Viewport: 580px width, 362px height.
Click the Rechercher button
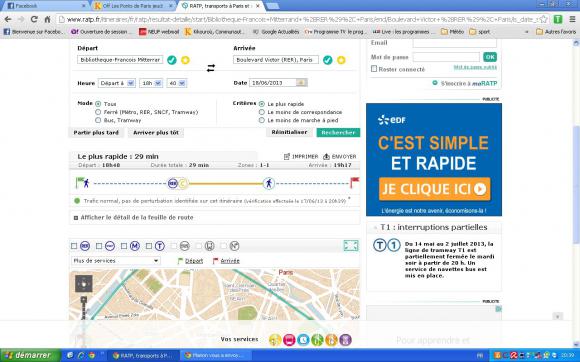(338, 132)
